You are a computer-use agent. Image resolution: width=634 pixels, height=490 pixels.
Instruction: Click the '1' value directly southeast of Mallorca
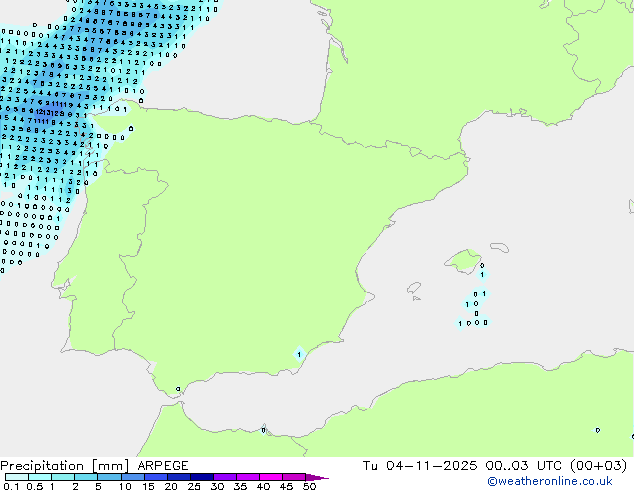482,275
